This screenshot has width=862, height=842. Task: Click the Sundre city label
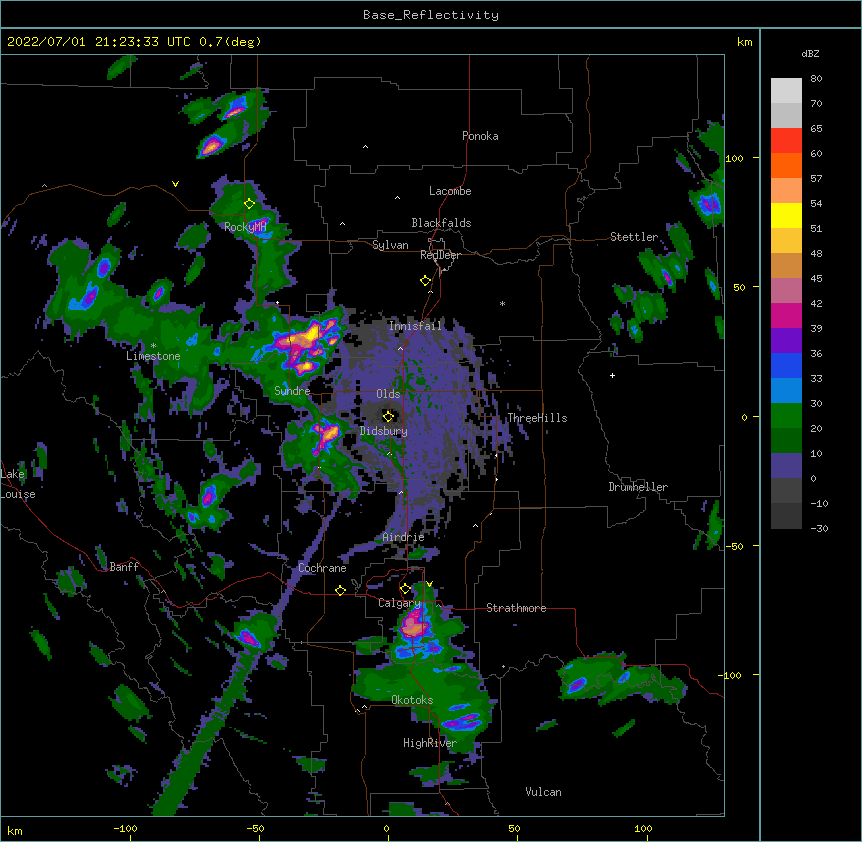coord(292,391)
